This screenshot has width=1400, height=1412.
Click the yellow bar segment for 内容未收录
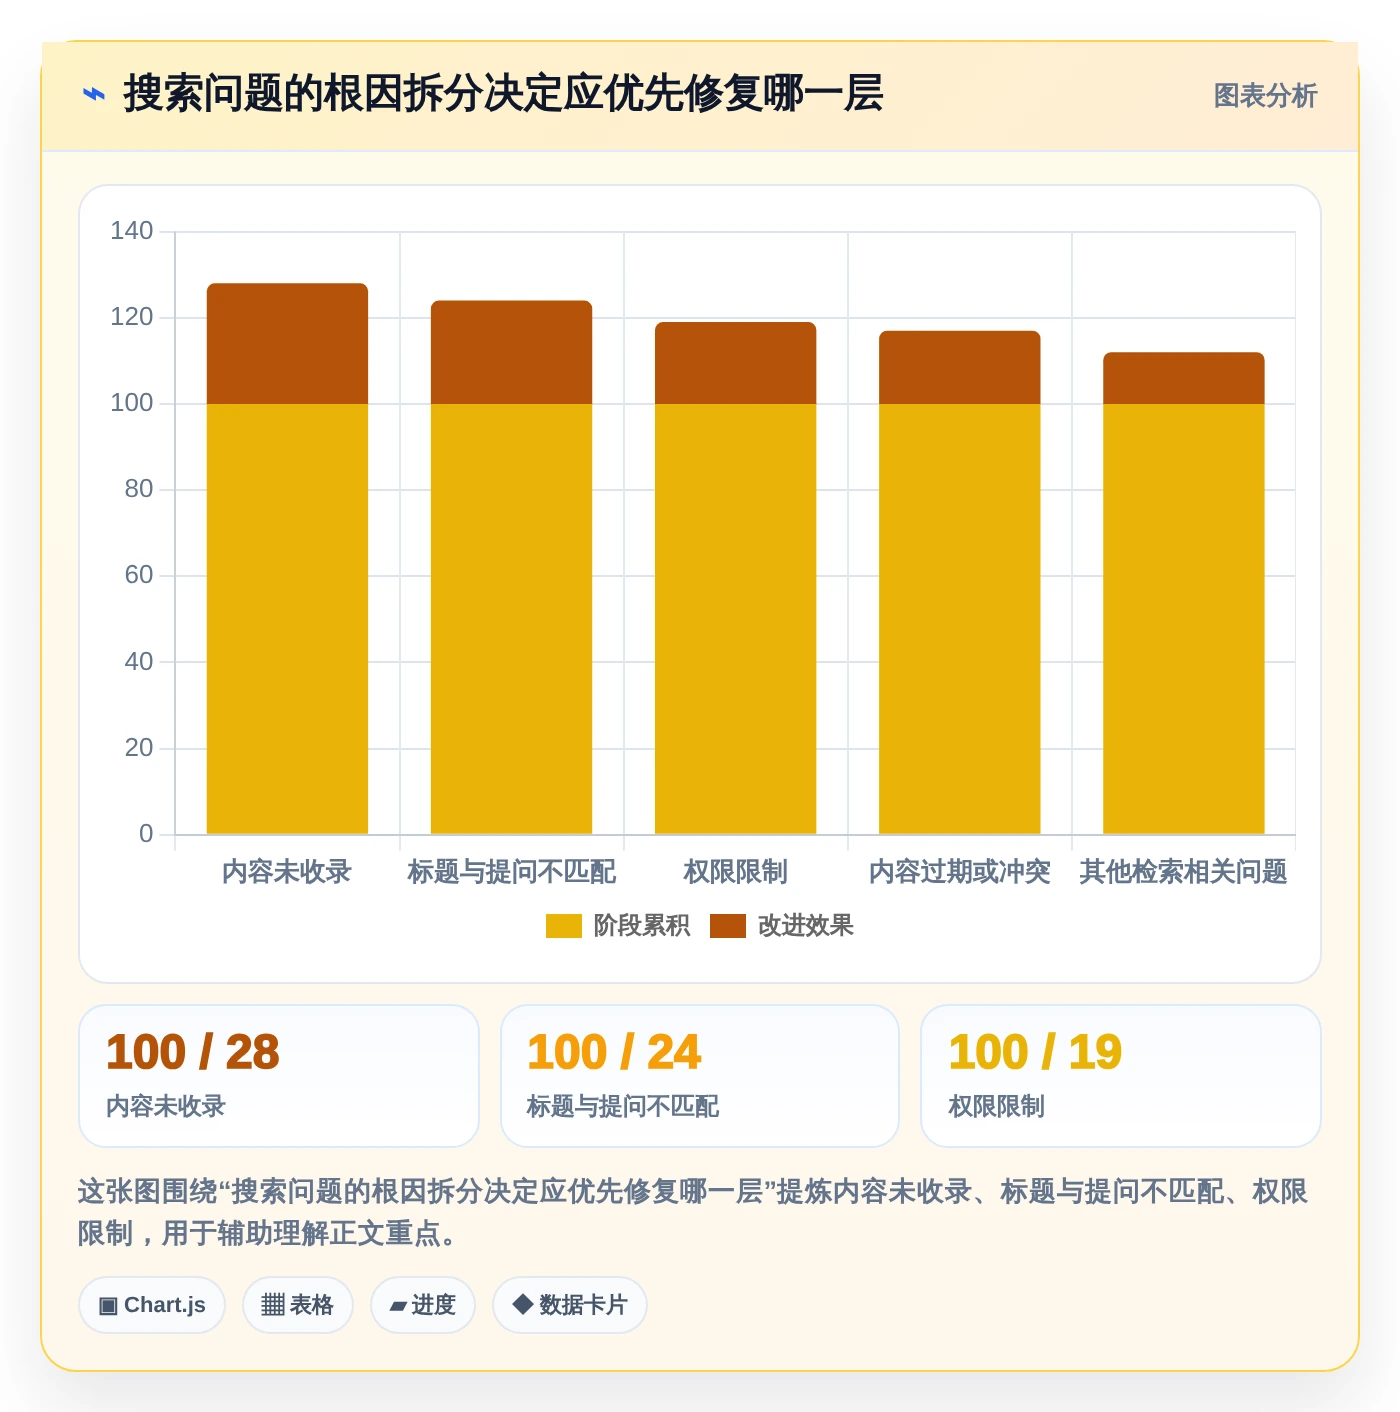tap(287, 619)
